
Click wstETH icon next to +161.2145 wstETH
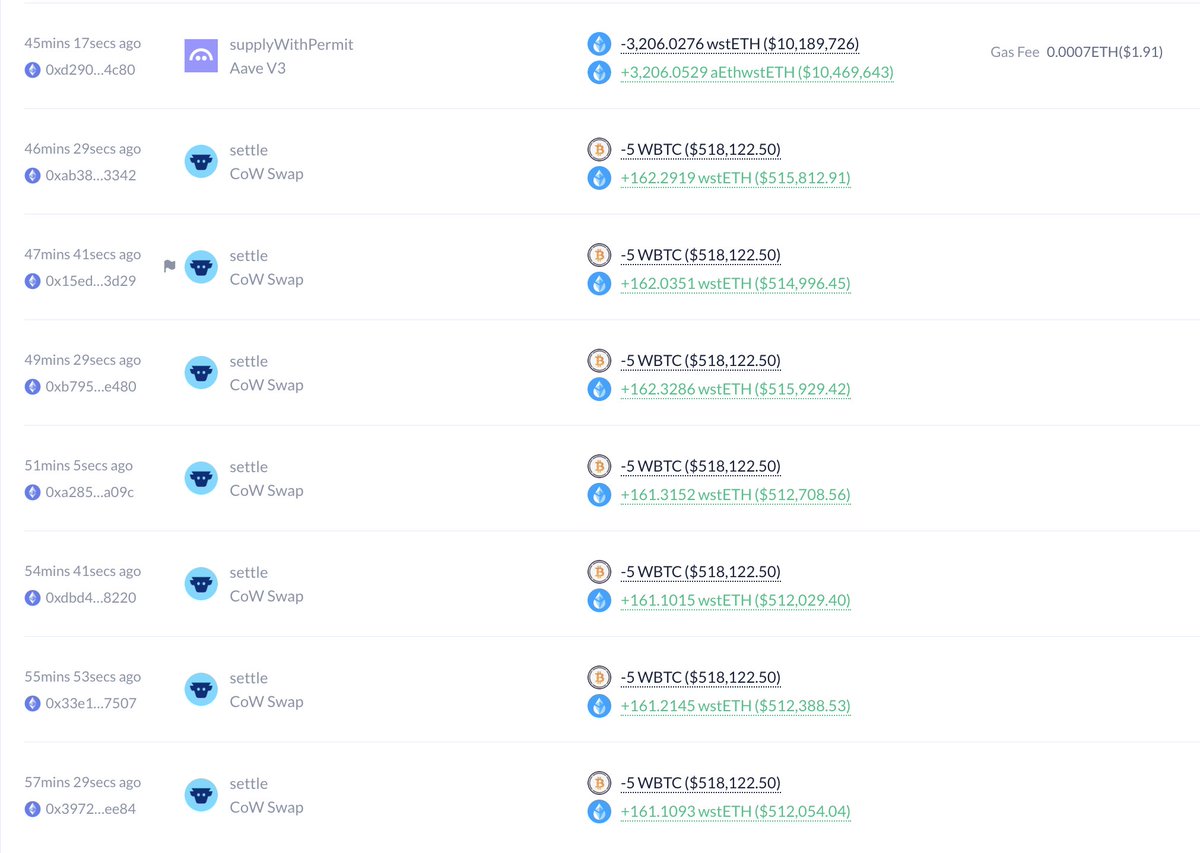click(599, 705)
